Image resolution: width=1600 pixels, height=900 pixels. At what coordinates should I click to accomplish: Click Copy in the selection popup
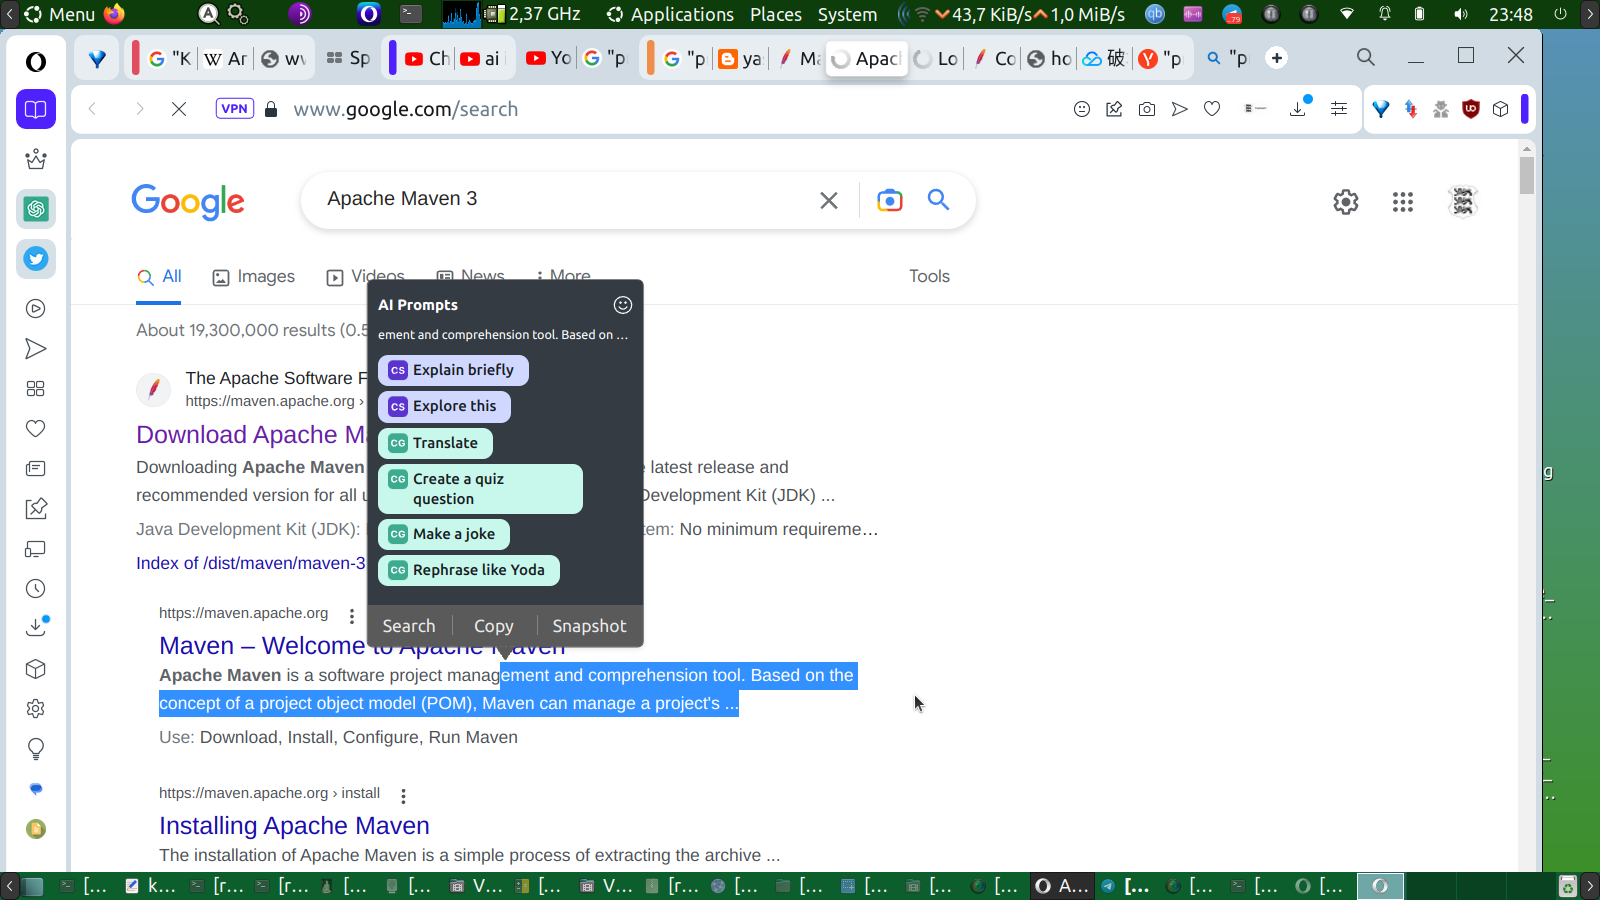click(x=494, y=626)
